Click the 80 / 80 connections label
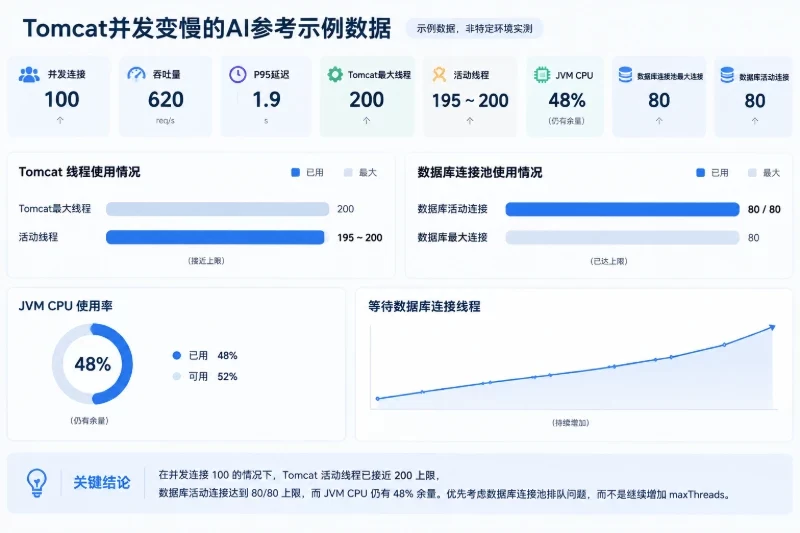The height and width of the screenshot is (533, 800). pyautogui.click(x=764, y=209)
